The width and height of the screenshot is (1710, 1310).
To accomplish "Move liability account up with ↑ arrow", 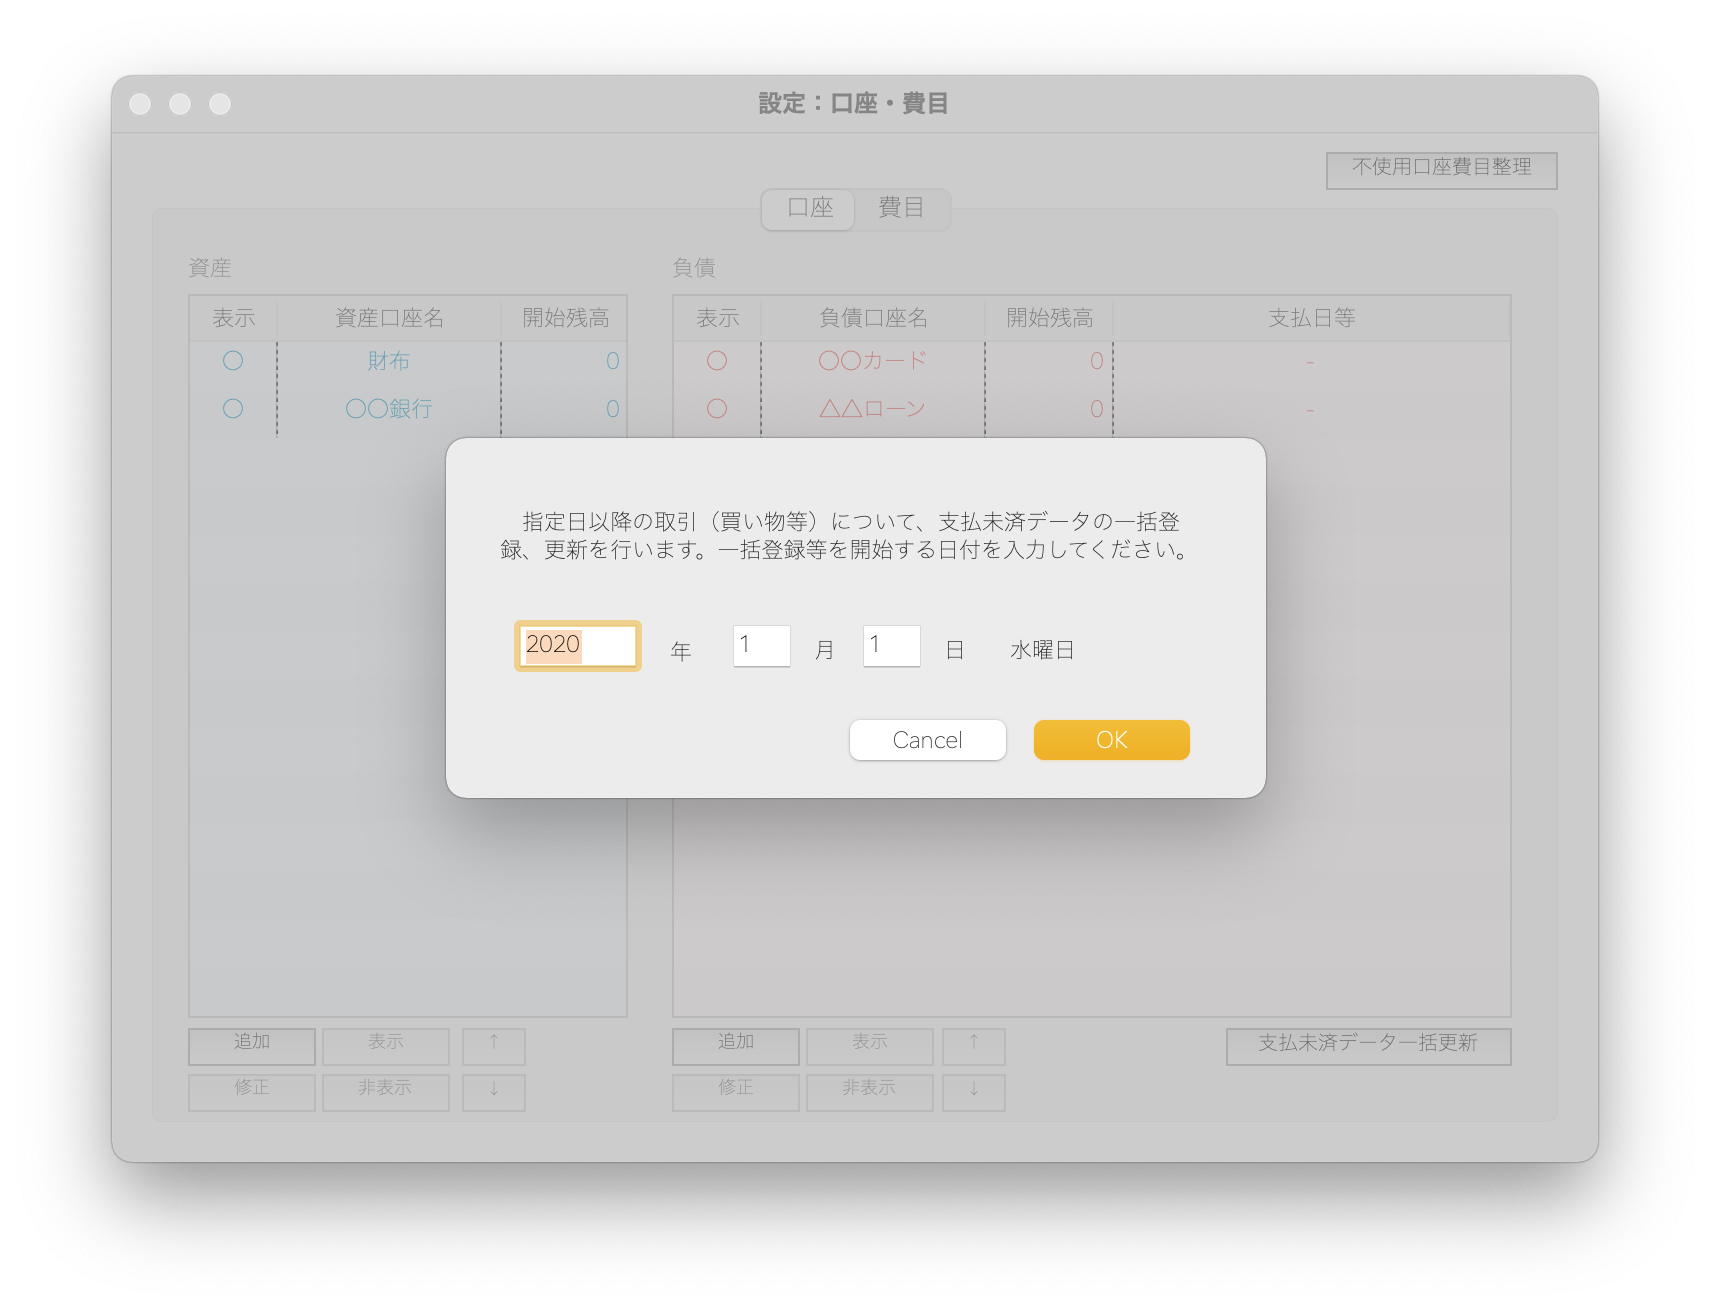I will [974, 1046].
